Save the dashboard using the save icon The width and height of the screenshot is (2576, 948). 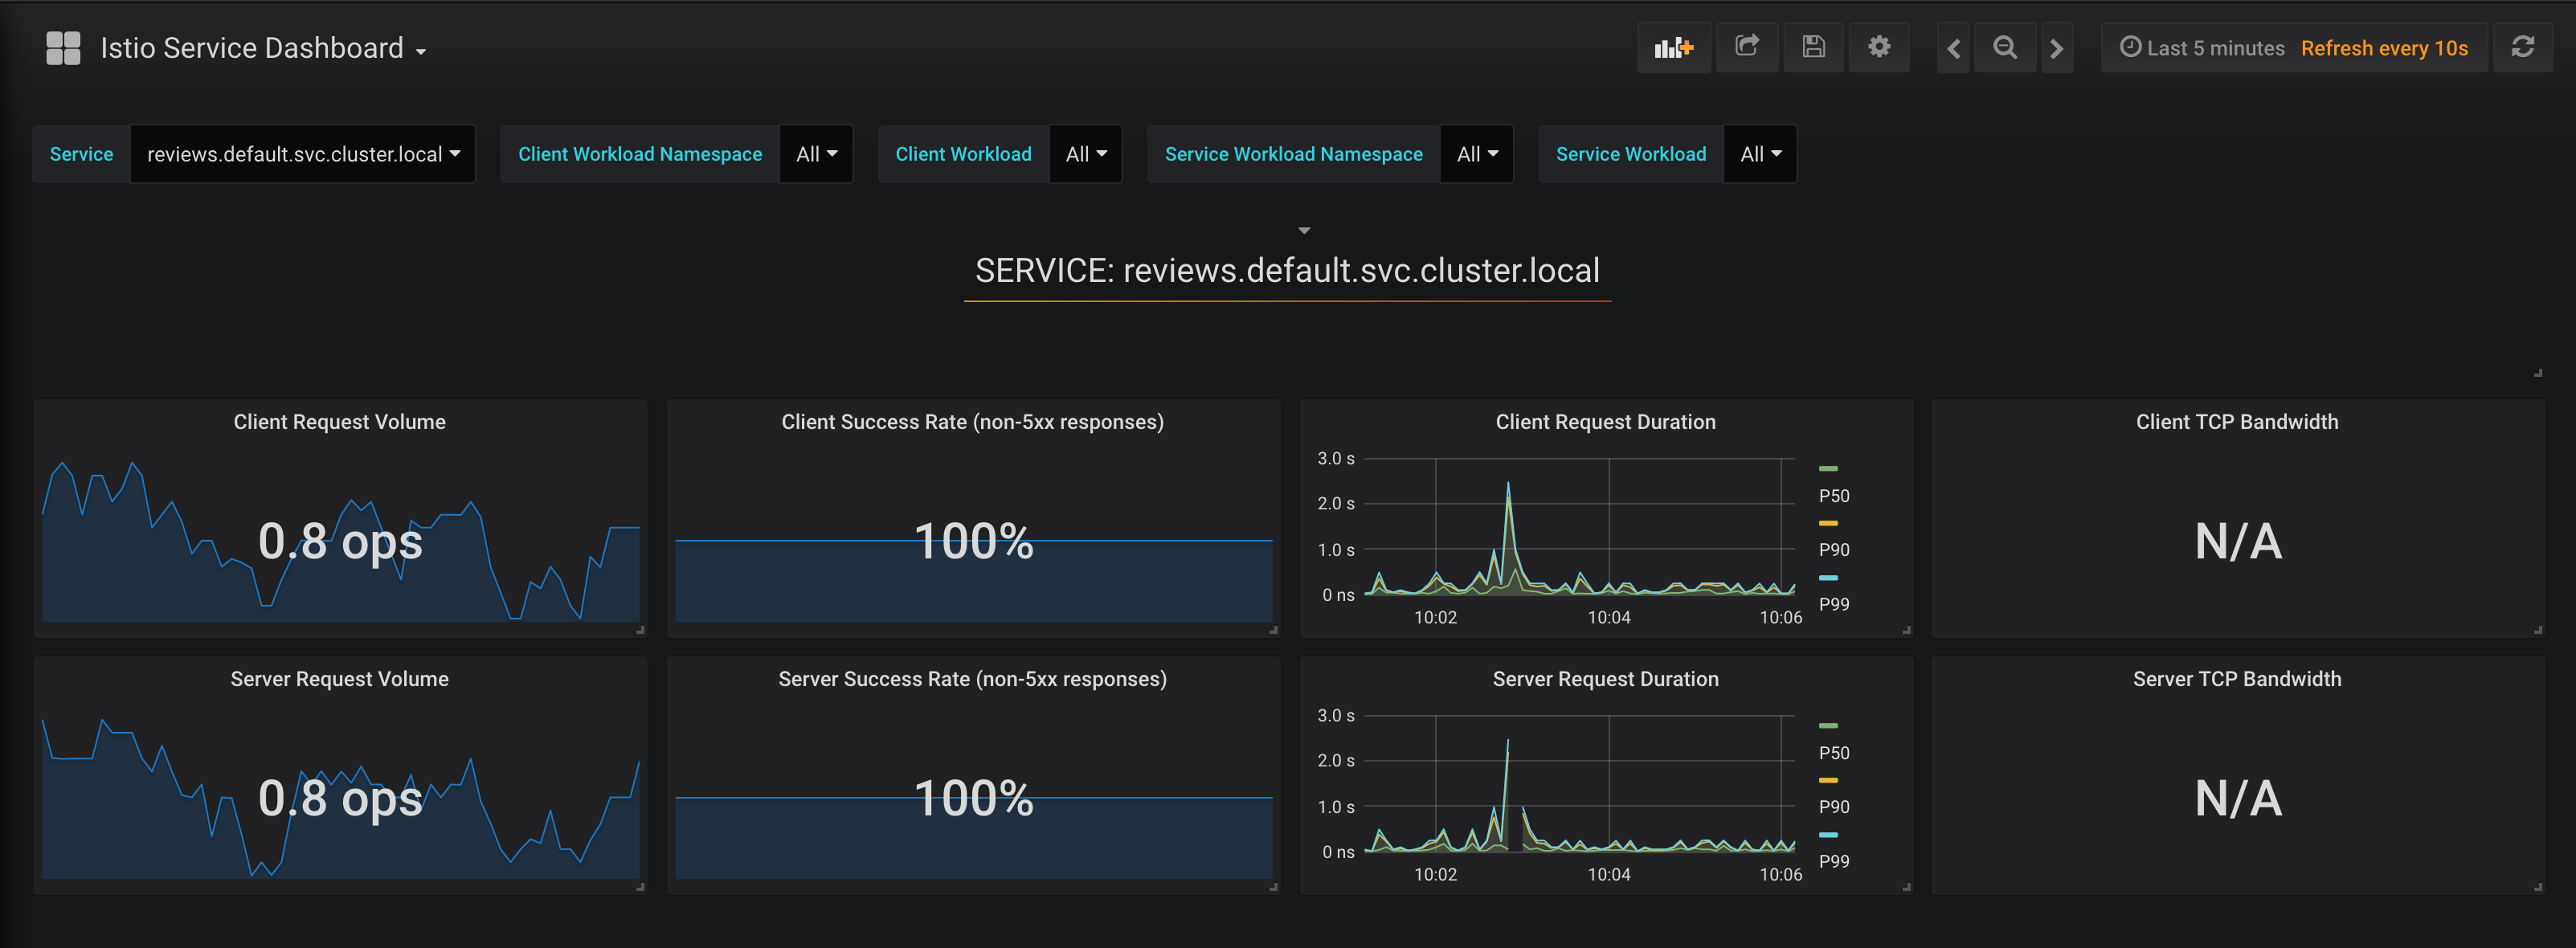(1813, 47)
